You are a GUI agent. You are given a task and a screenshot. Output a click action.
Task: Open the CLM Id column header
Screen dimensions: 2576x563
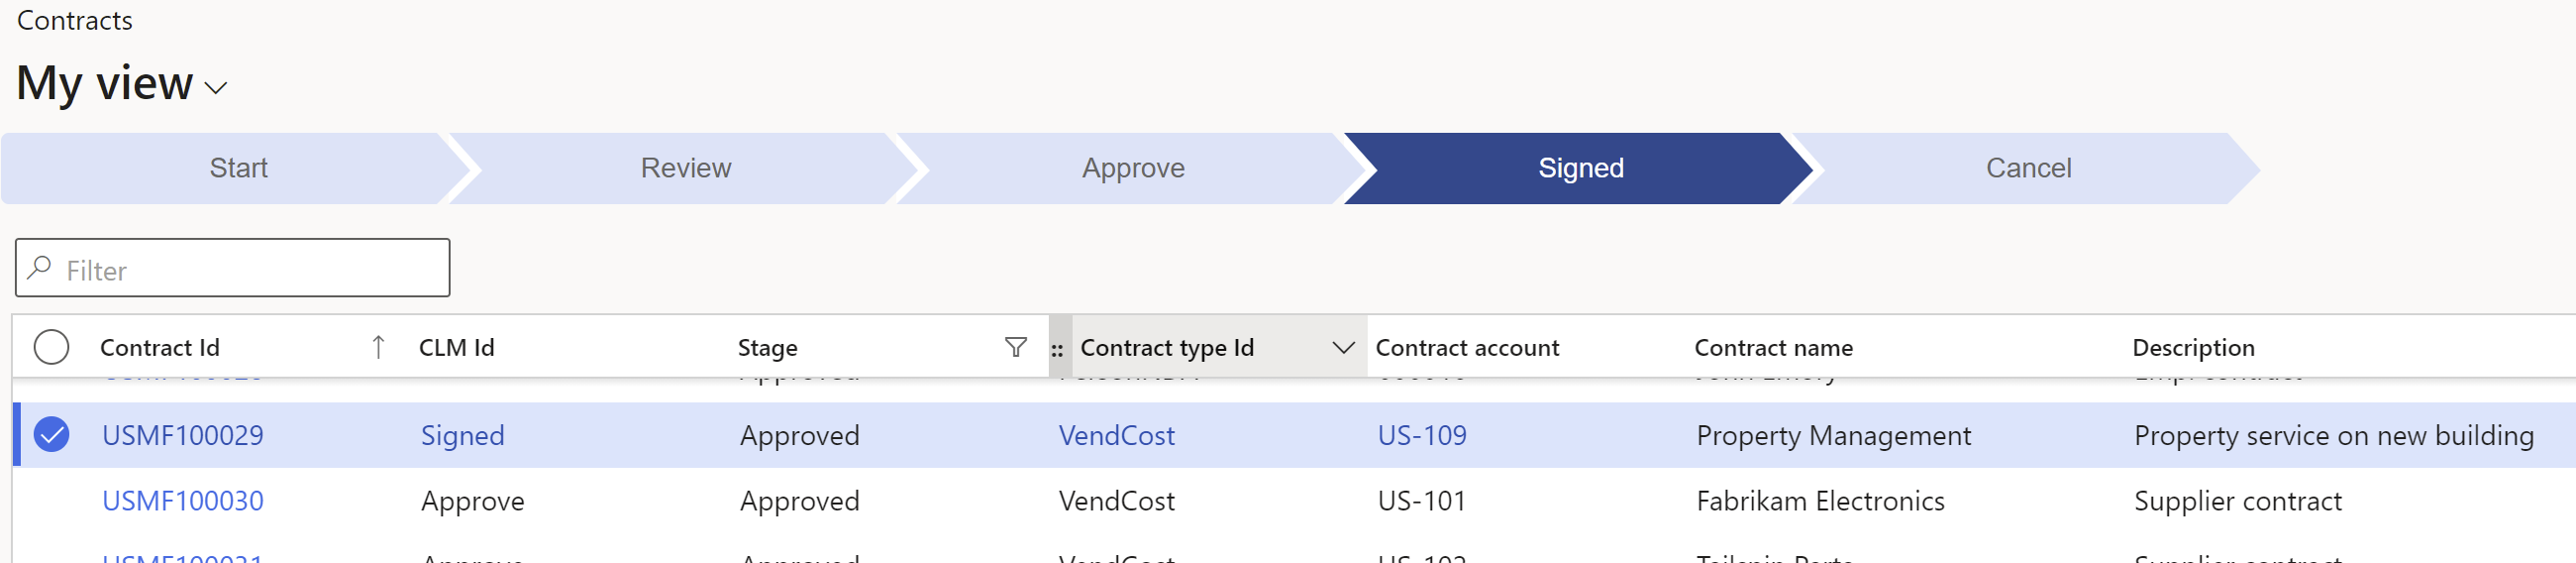[x=456, y=347]
